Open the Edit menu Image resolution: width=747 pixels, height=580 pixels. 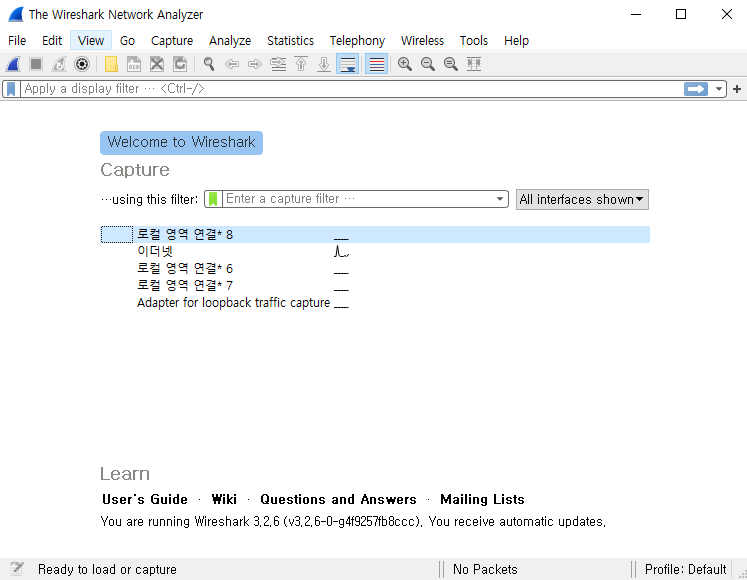point(52,41)
